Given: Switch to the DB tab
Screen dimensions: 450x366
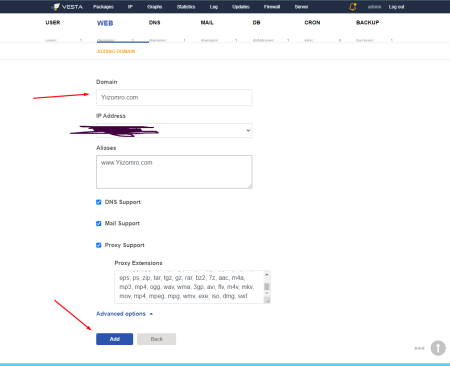Looking at the screenshot, I should pos(256,23).
